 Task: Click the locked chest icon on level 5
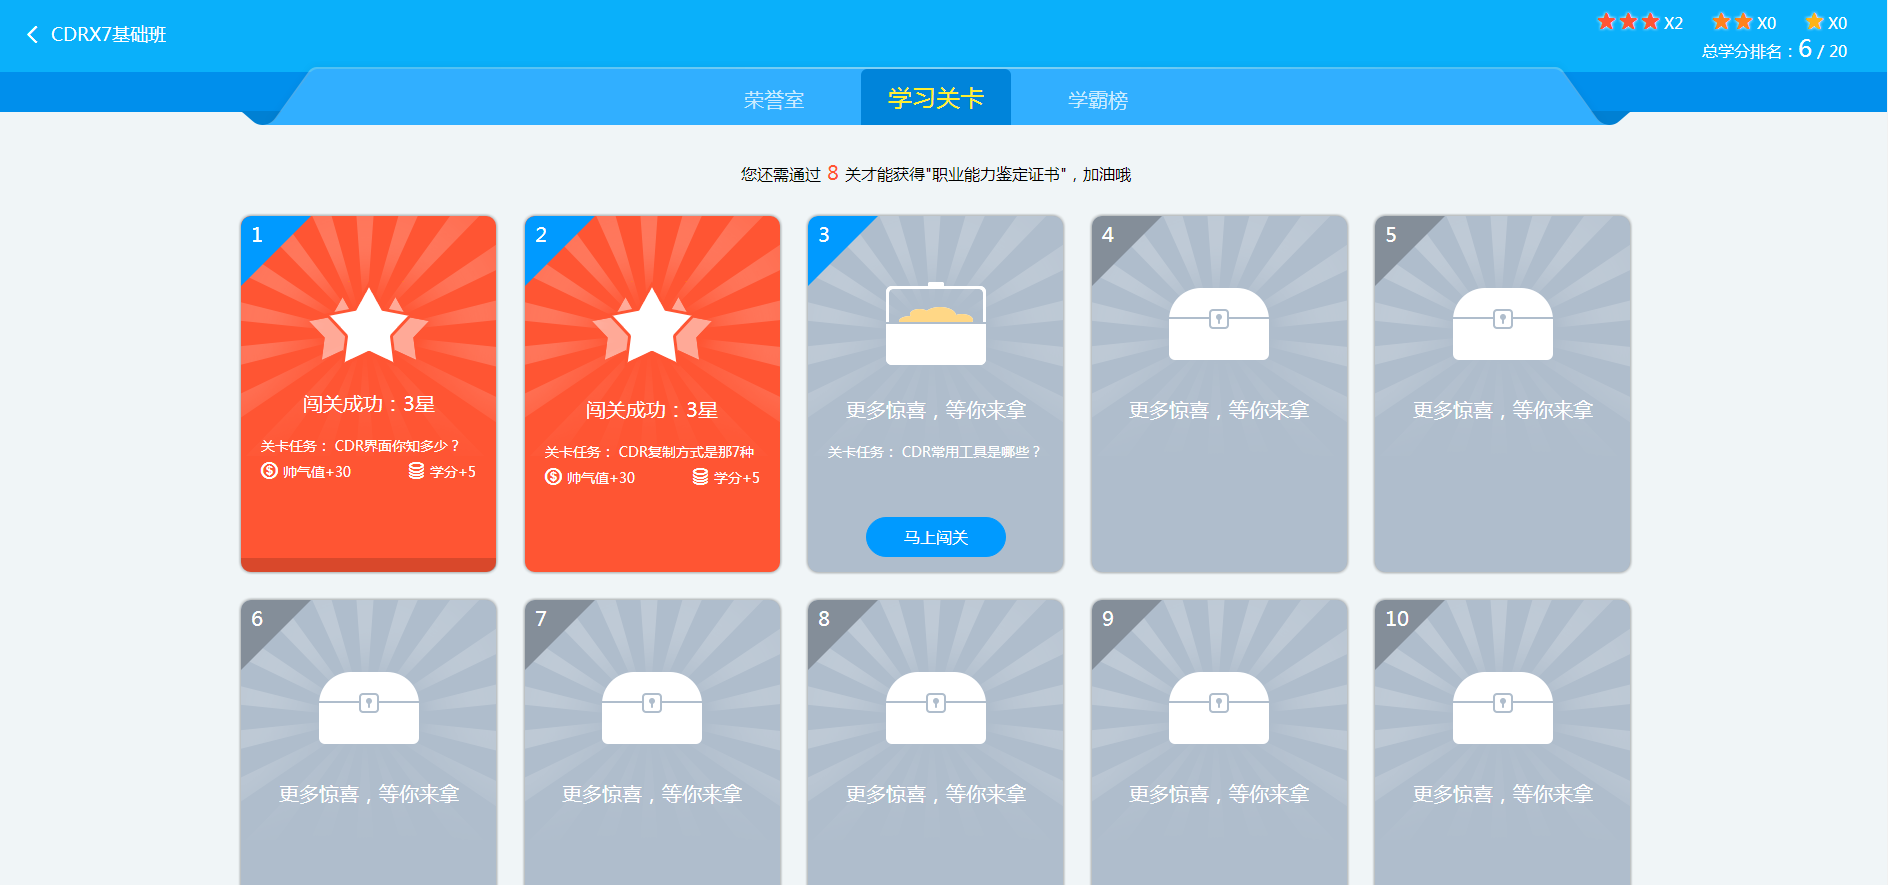(1502, 324)
